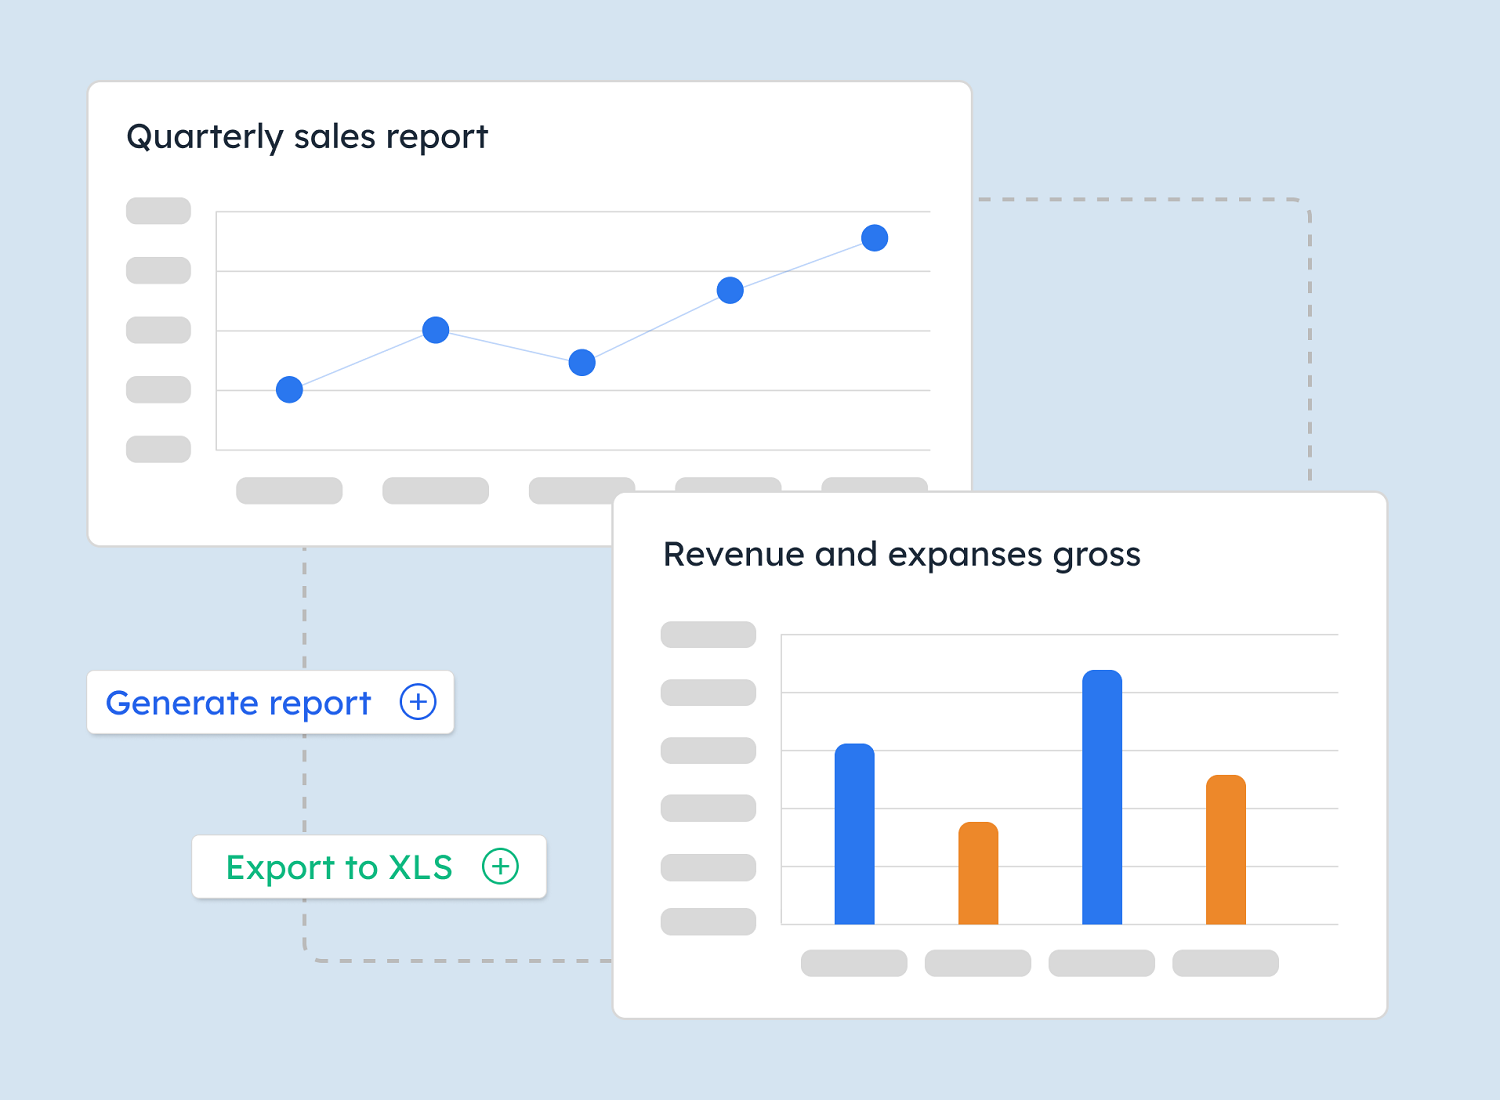Screen dimensions: 1500x1100
Task: Select the top y-axis placeholder label
Action: point(157,210)
